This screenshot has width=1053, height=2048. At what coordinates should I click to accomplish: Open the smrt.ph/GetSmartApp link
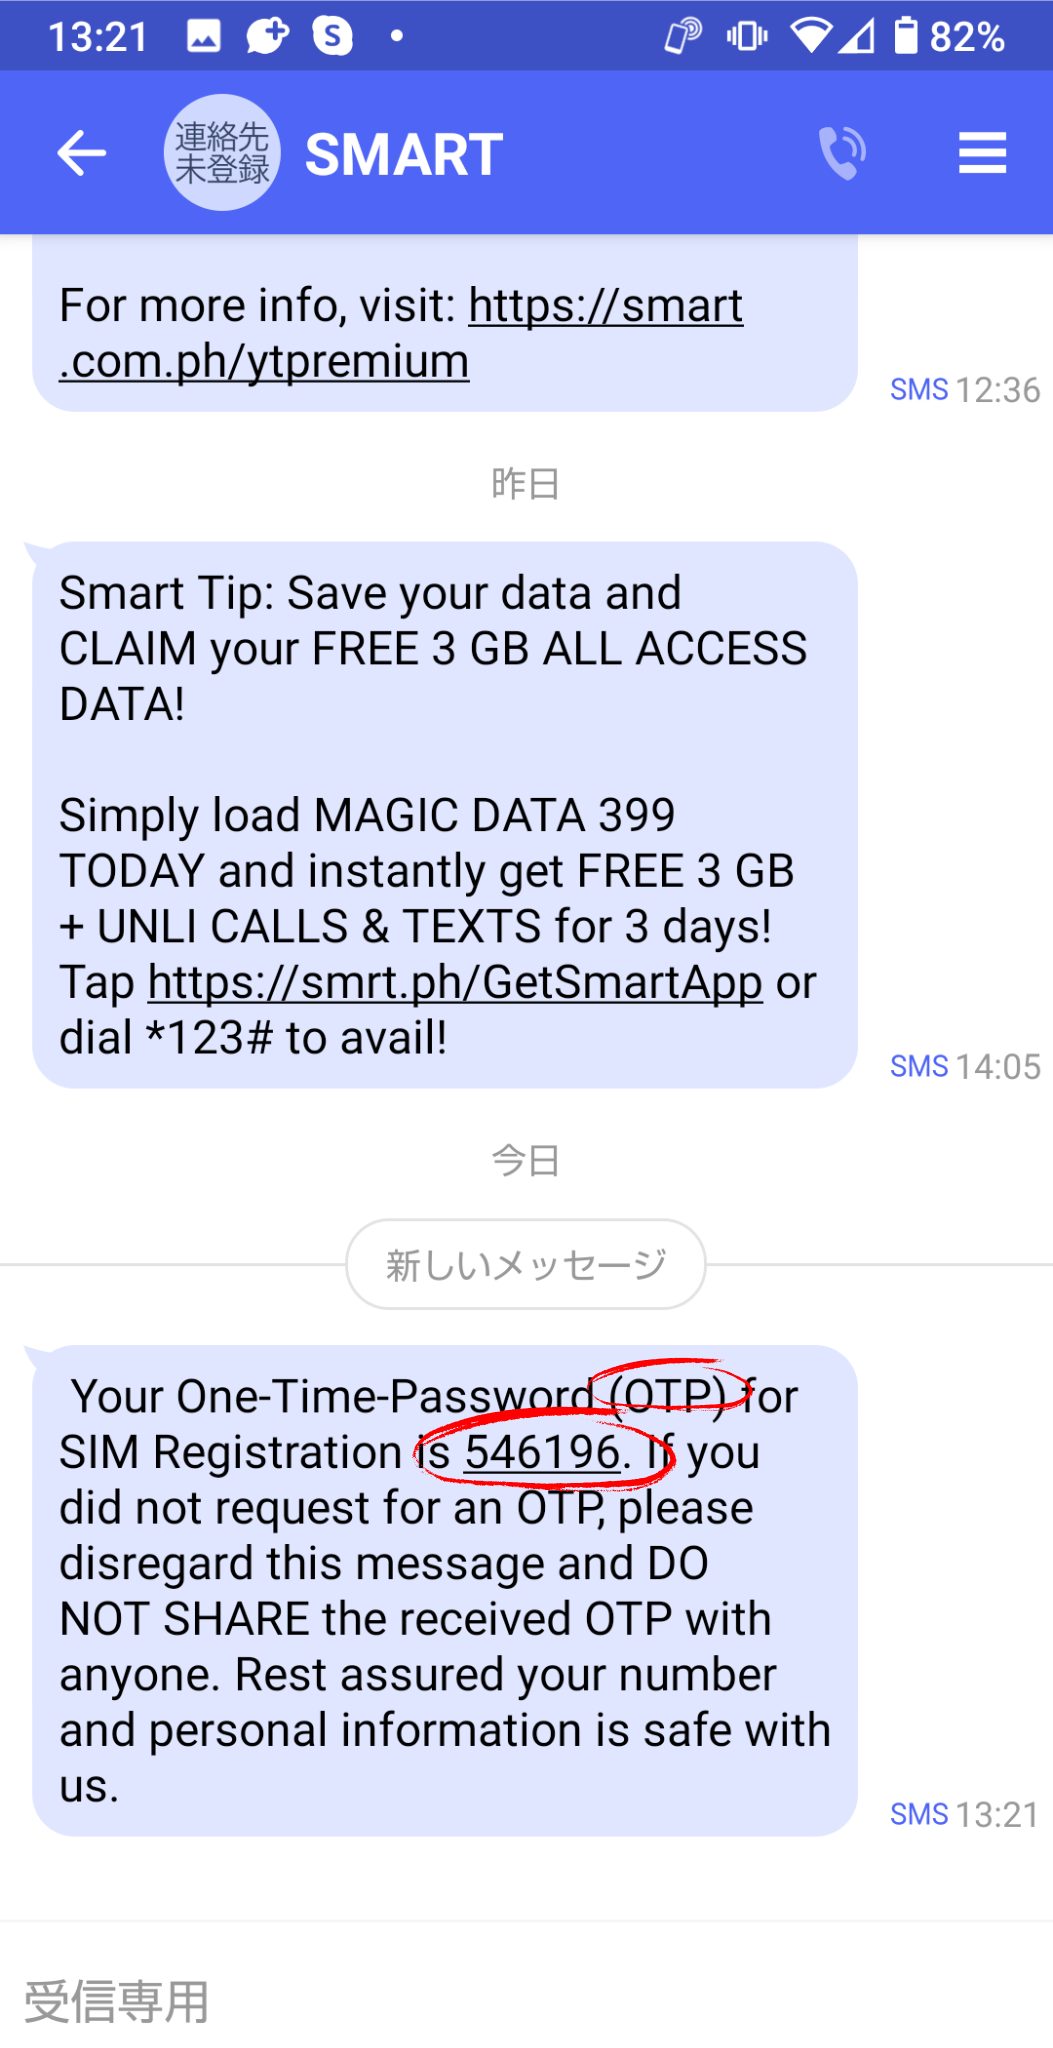point(455,982)
